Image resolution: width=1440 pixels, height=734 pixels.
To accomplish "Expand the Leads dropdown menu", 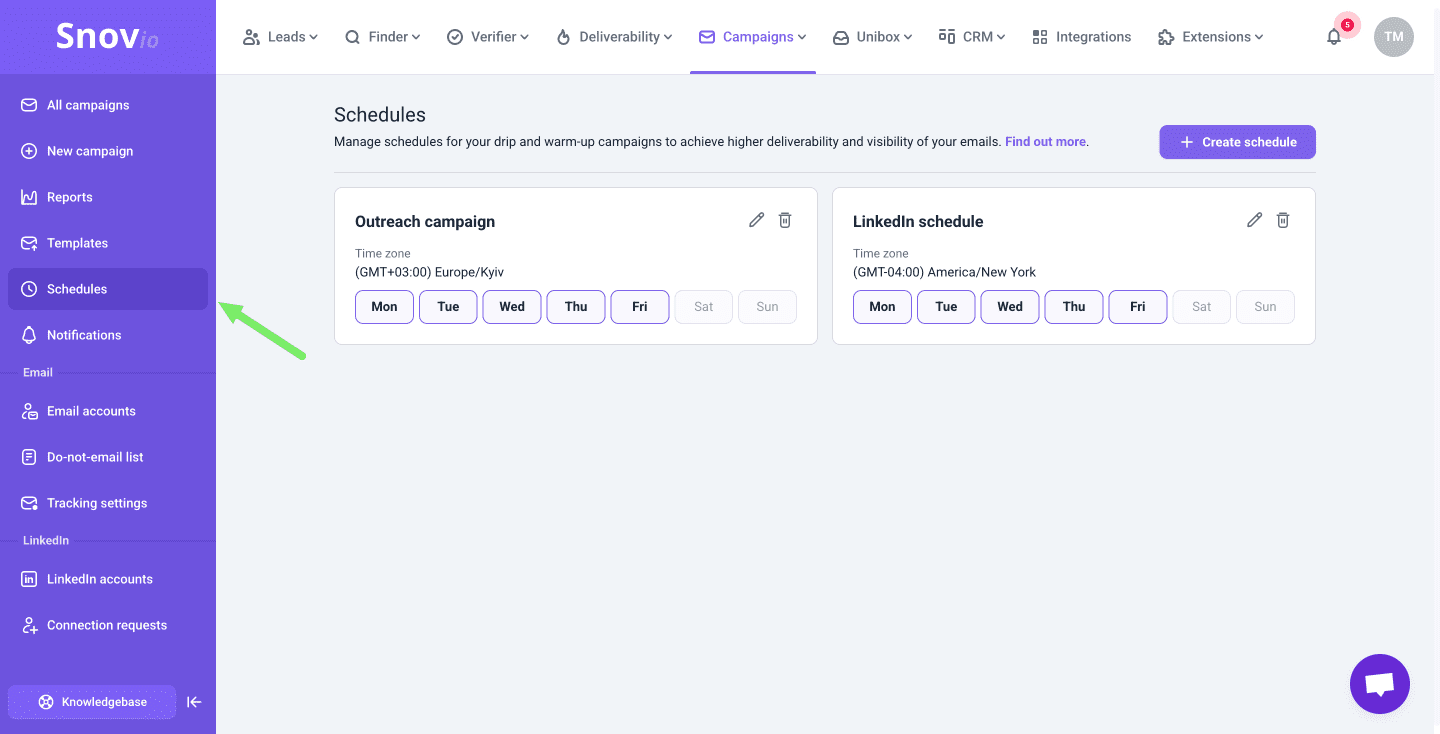I will tap(281, 37).
